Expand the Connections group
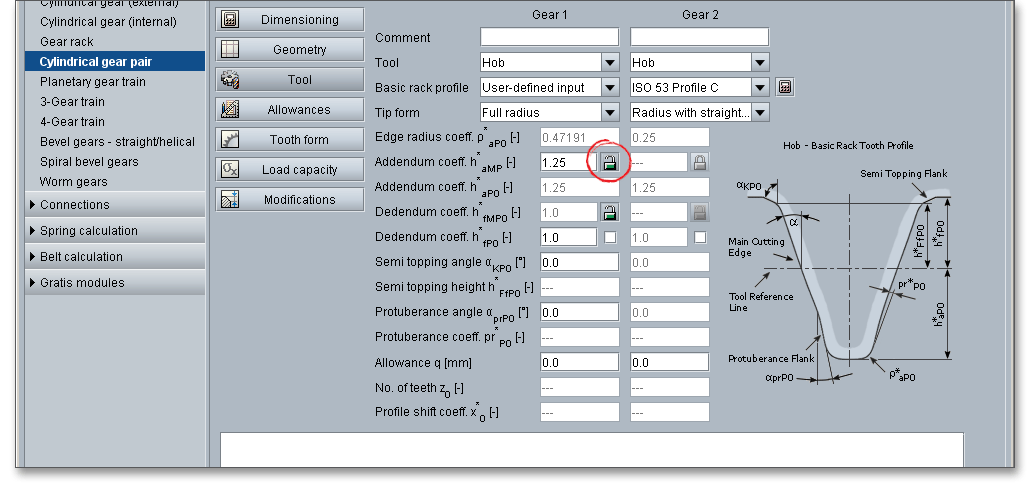Screen dimensions: 1030x483 [x=75, y=205]
